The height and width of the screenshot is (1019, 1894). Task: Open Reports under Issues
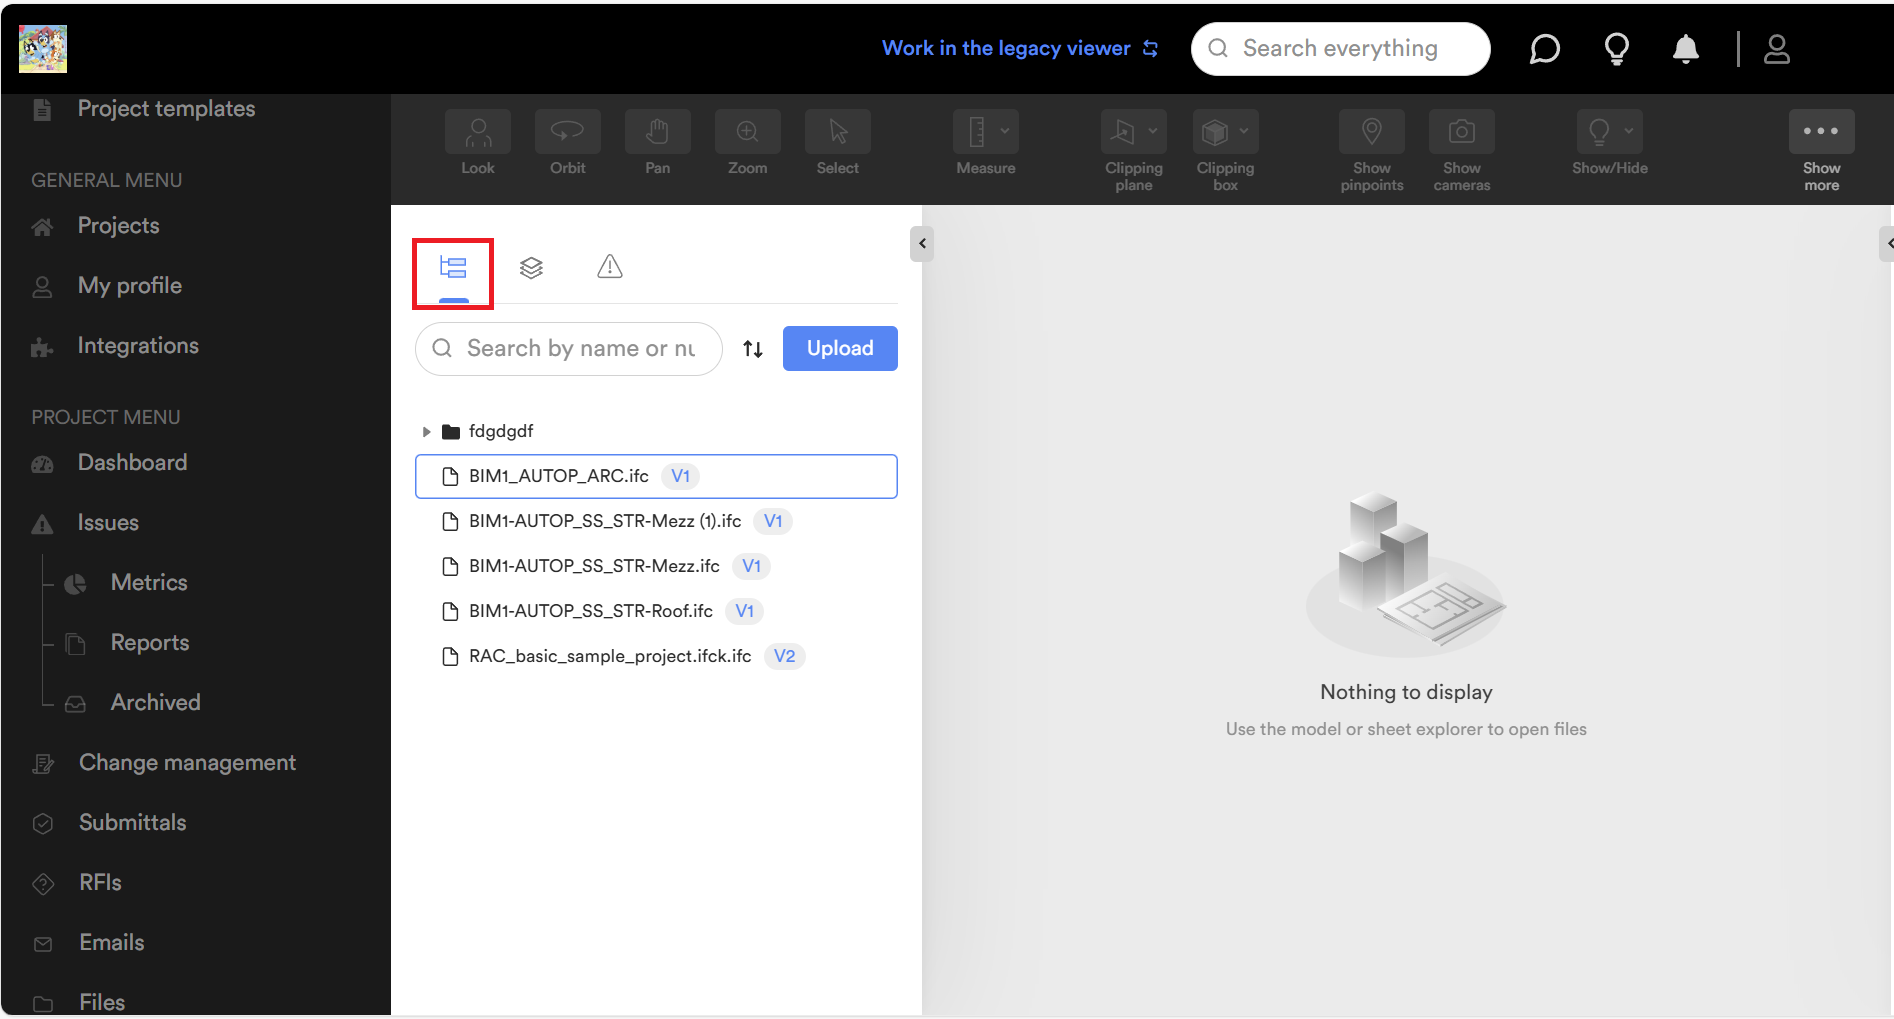[150, 643]
